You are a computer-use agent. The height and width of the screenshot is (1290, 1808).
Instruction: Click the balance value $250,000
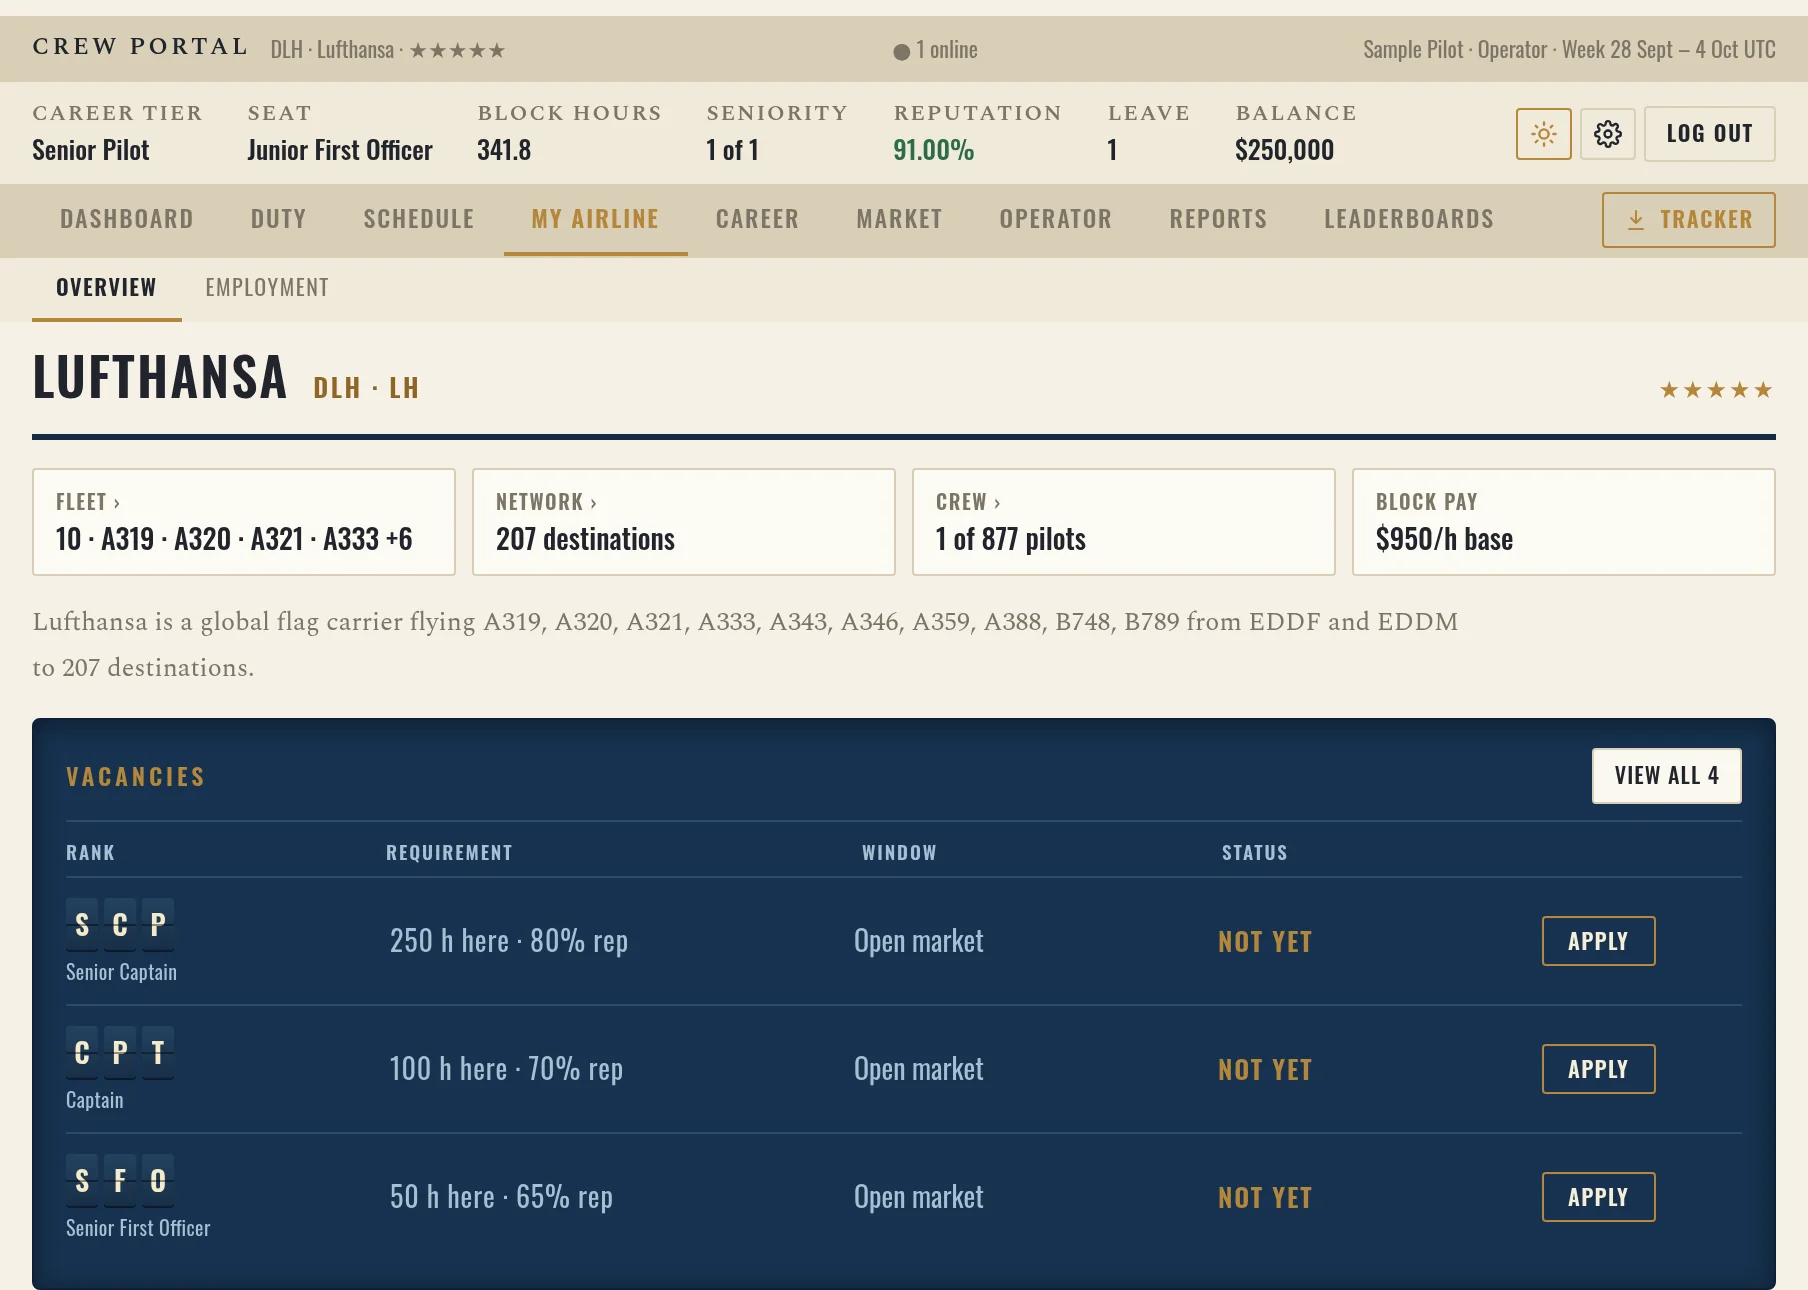click(x=1285, y=150)
